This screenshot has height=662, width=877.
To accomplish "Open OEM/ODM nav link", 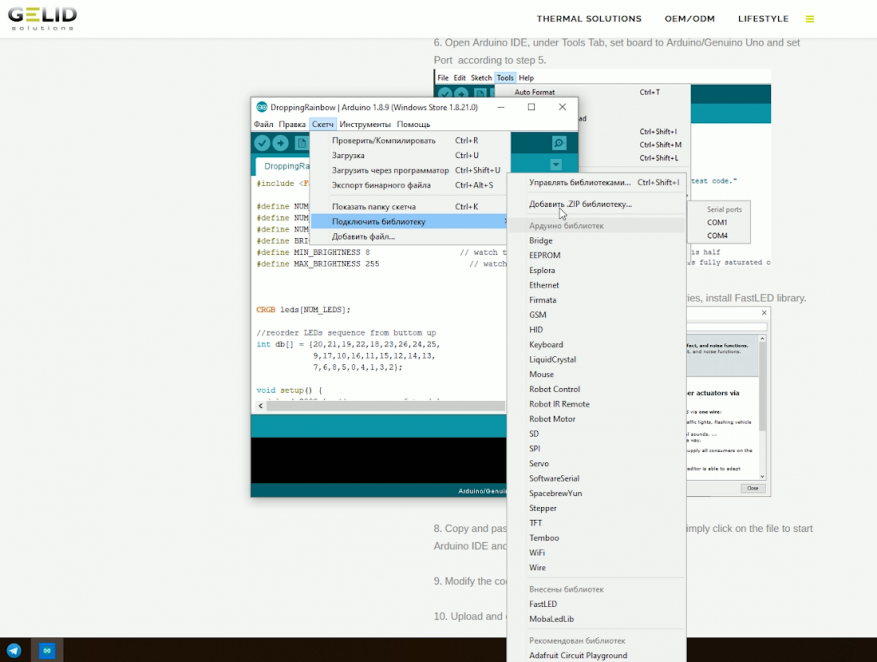I will (x=690, y=18).
